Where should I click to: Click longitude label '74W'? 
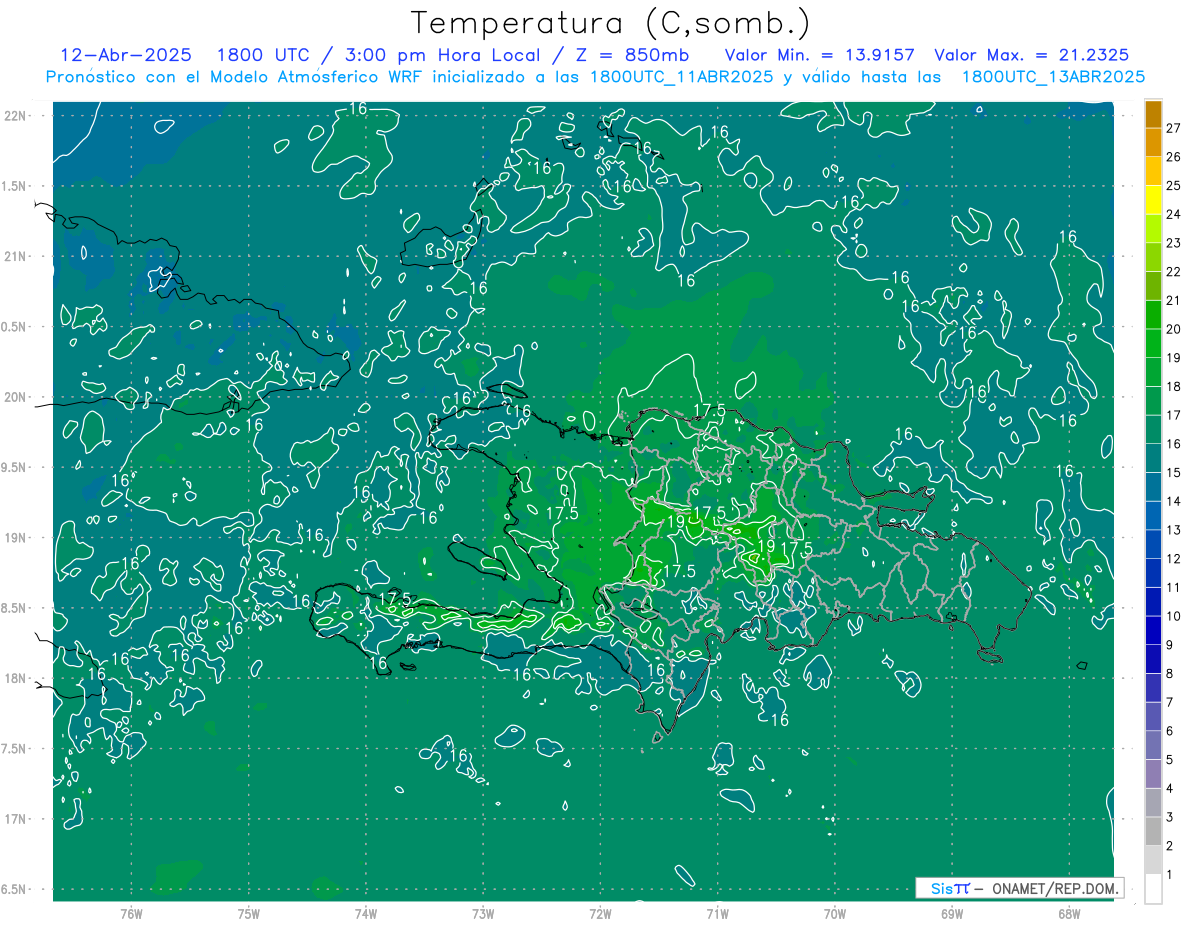pyautogui.click(x=366, y=914)
